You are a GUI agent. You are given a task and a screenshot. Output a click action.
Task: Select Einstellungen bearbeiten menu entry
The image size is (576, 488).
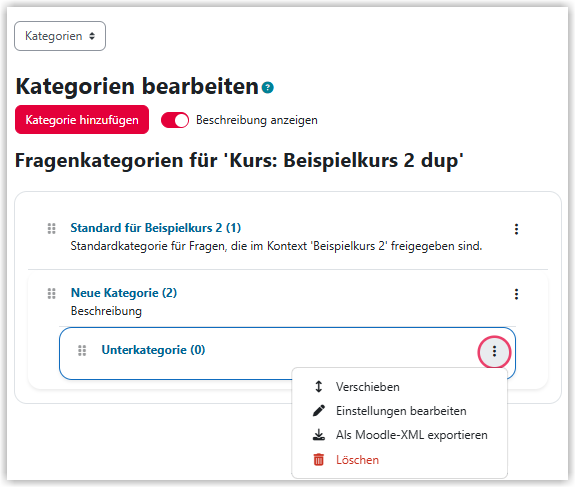tap(399, 411)
